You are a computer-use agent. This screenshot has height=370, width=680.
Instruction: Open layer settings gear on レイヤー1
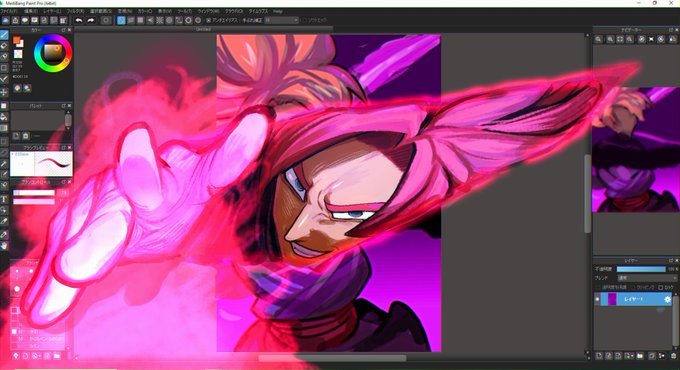click(667, 299)
